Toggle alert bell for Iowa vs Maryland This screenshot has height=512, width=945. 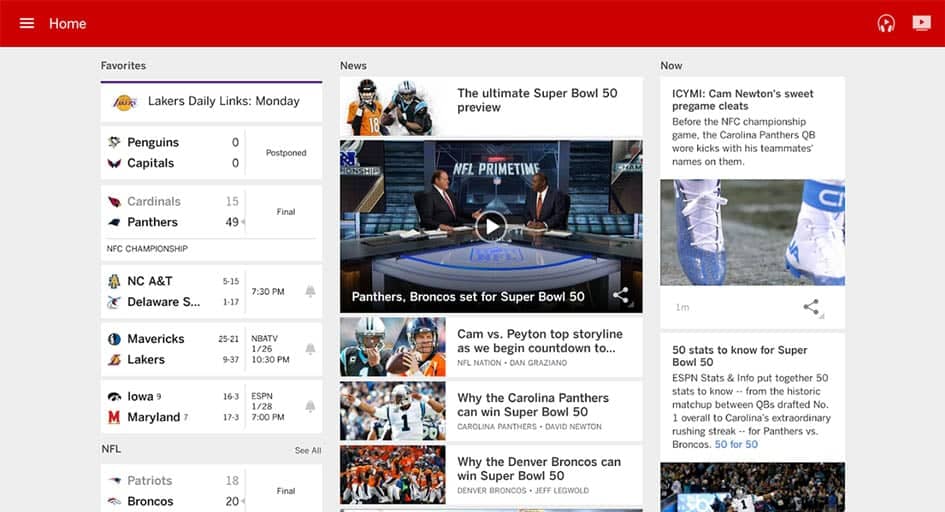click(310, 407)
